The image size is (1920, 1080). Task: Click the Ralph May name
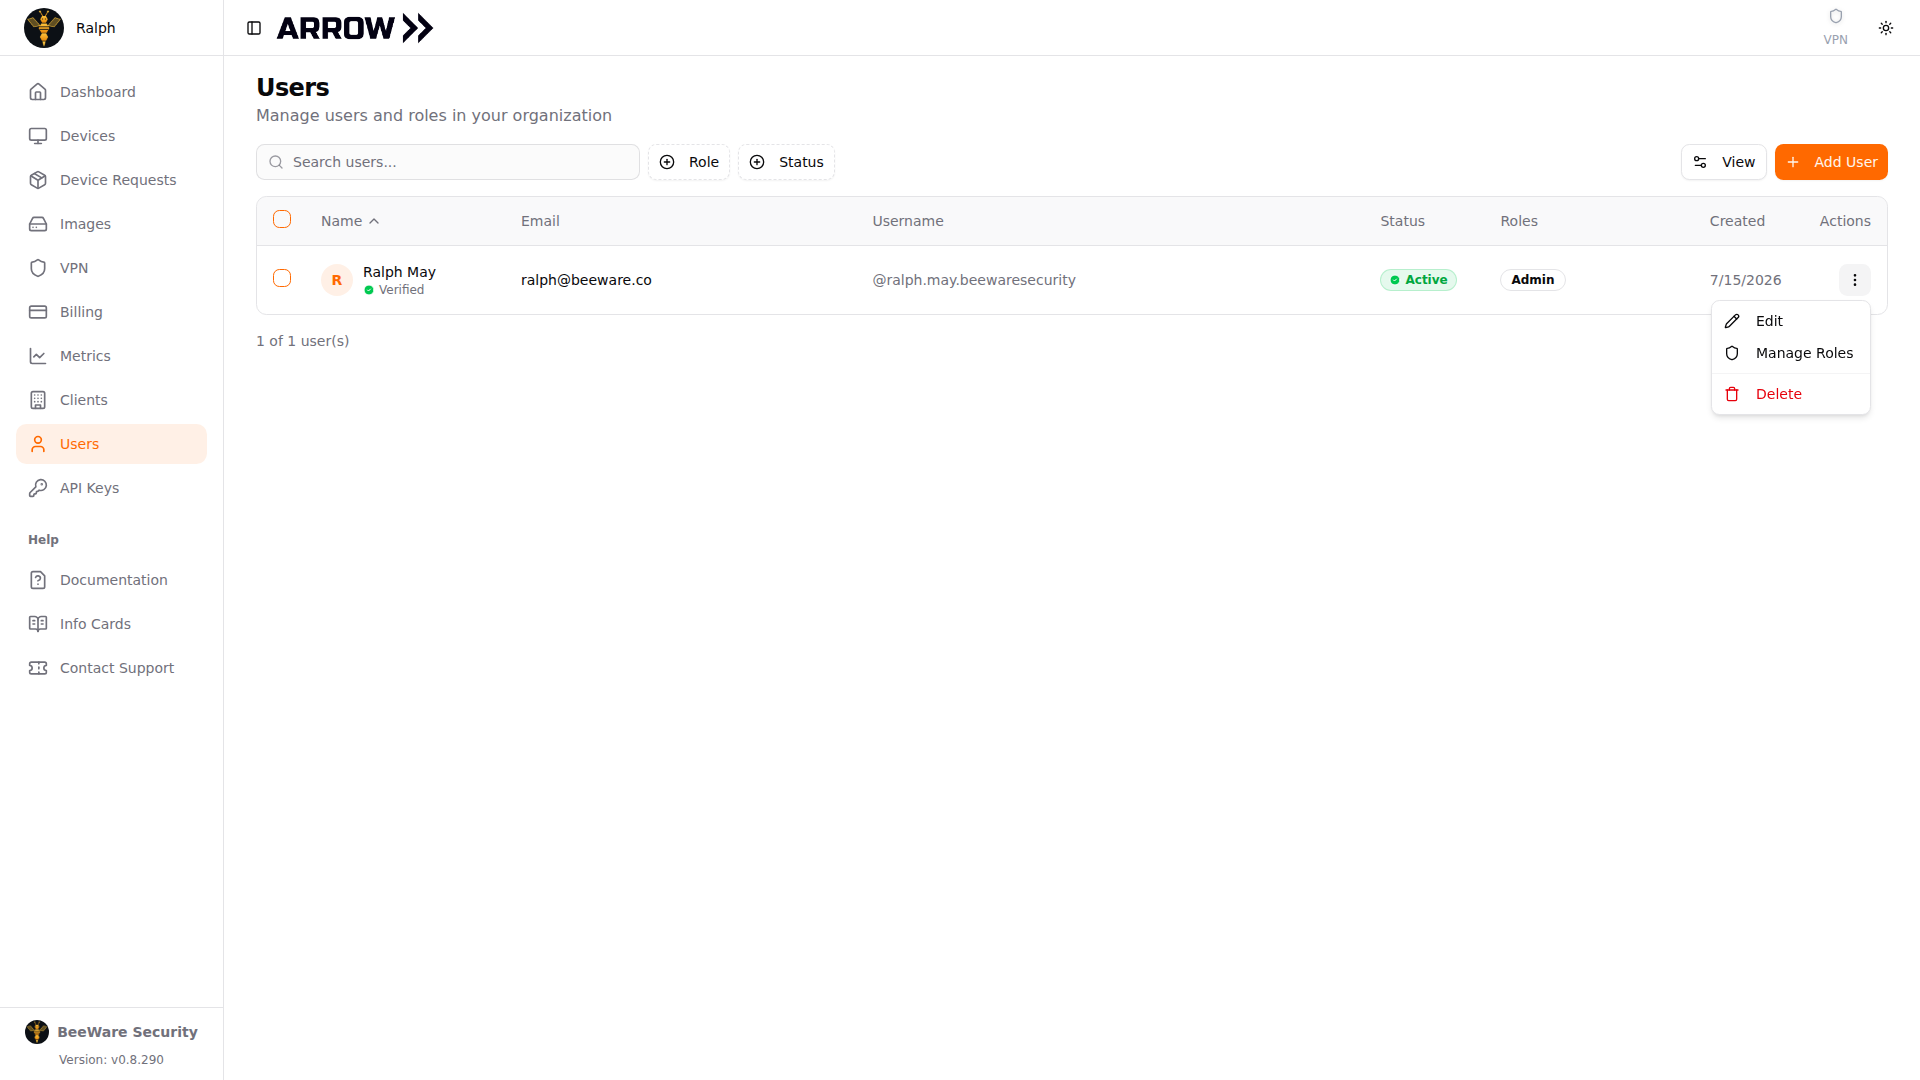[x=399, y=272]
